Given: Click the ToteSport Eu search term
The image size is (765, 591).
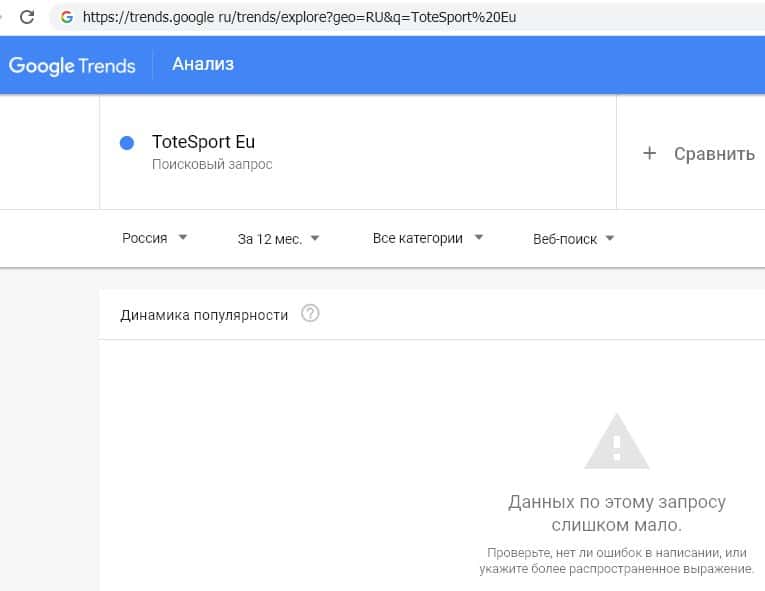Looking at the screenshot, I should click(x=203, y=142).
